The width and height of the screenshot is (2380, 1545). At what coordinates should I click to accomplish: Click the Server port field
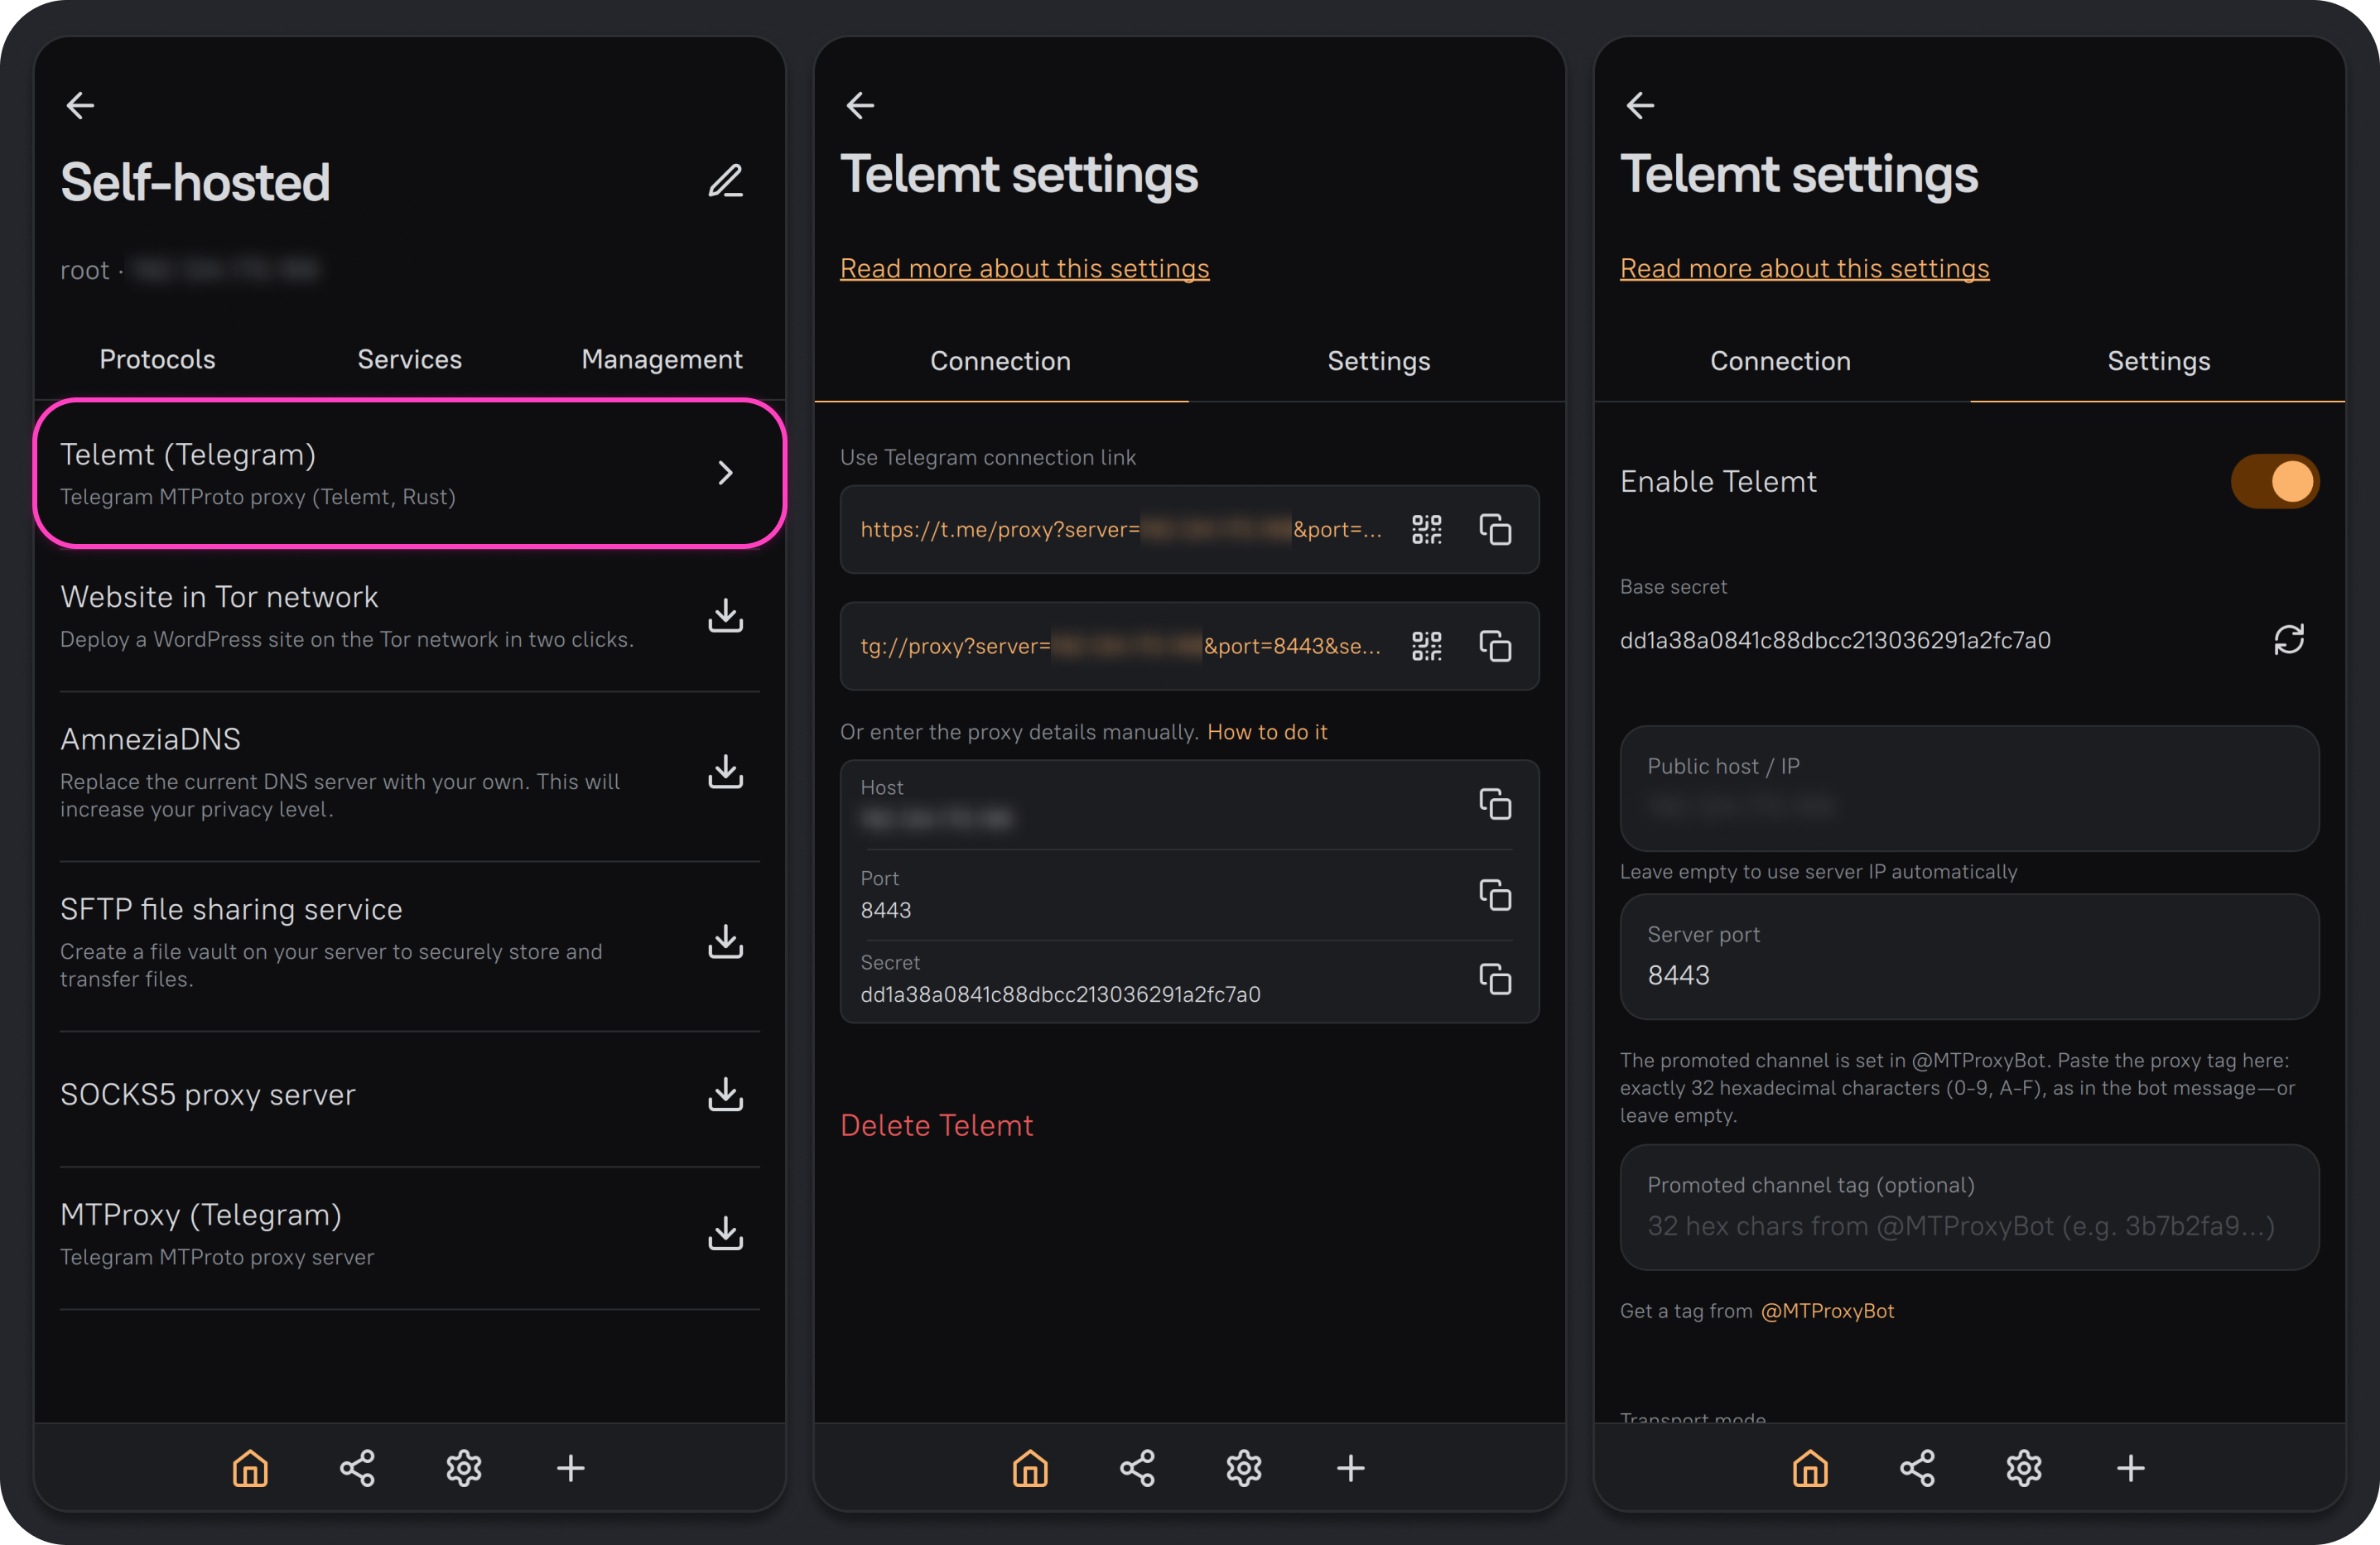1969,957
